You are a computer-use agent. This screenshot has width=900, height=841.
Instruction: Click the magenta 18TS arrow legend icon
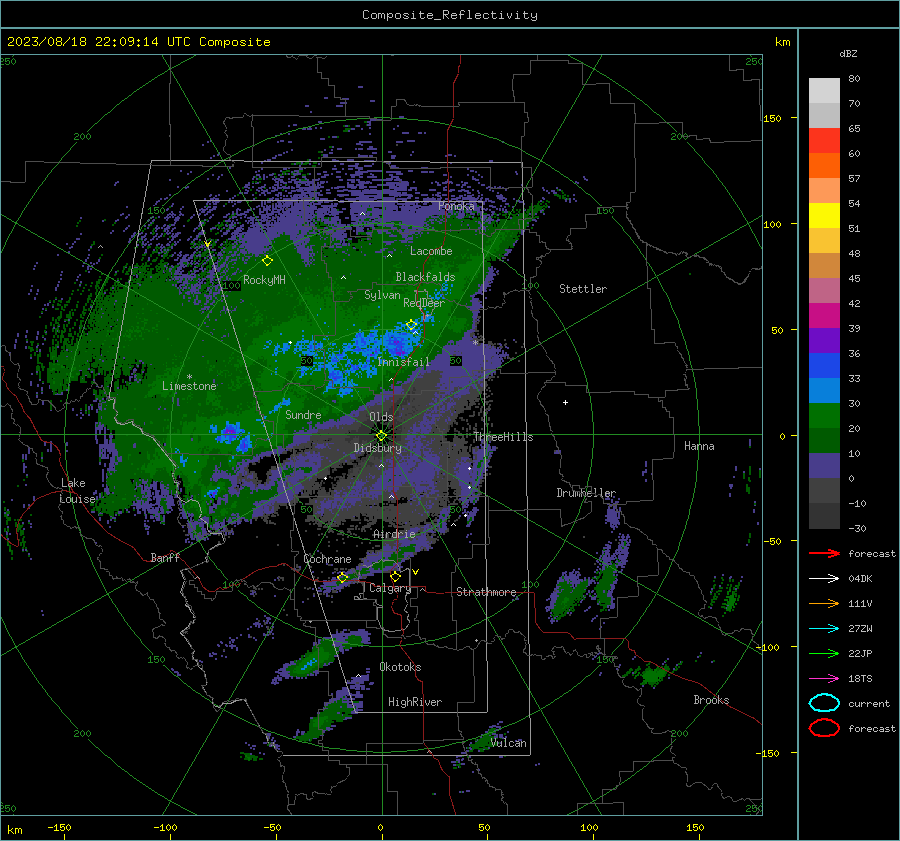[824, 679]
